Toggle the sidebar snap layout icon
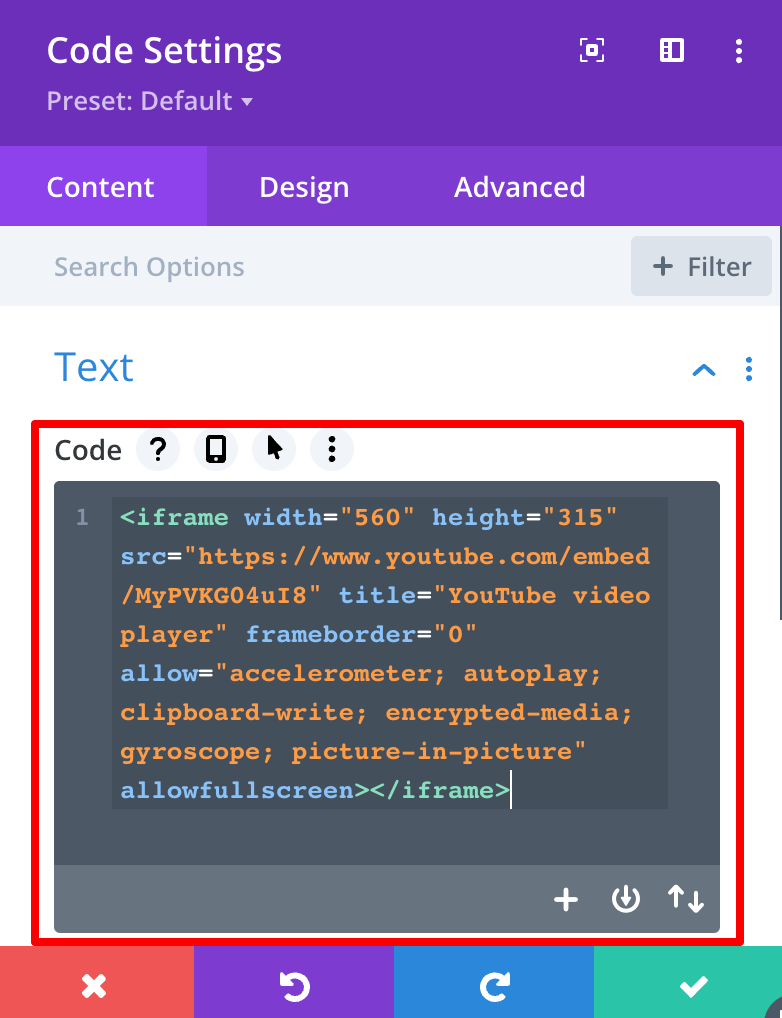Viewport: 782px width, 1018px height. pyautogui.click(x=671, y=51)
